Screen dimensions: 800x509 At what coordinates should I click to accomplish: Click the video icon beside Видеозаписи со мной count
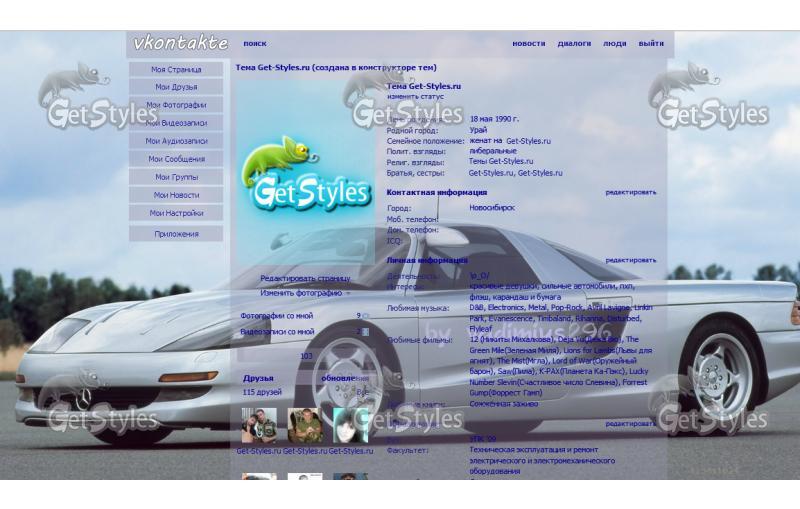365,332
